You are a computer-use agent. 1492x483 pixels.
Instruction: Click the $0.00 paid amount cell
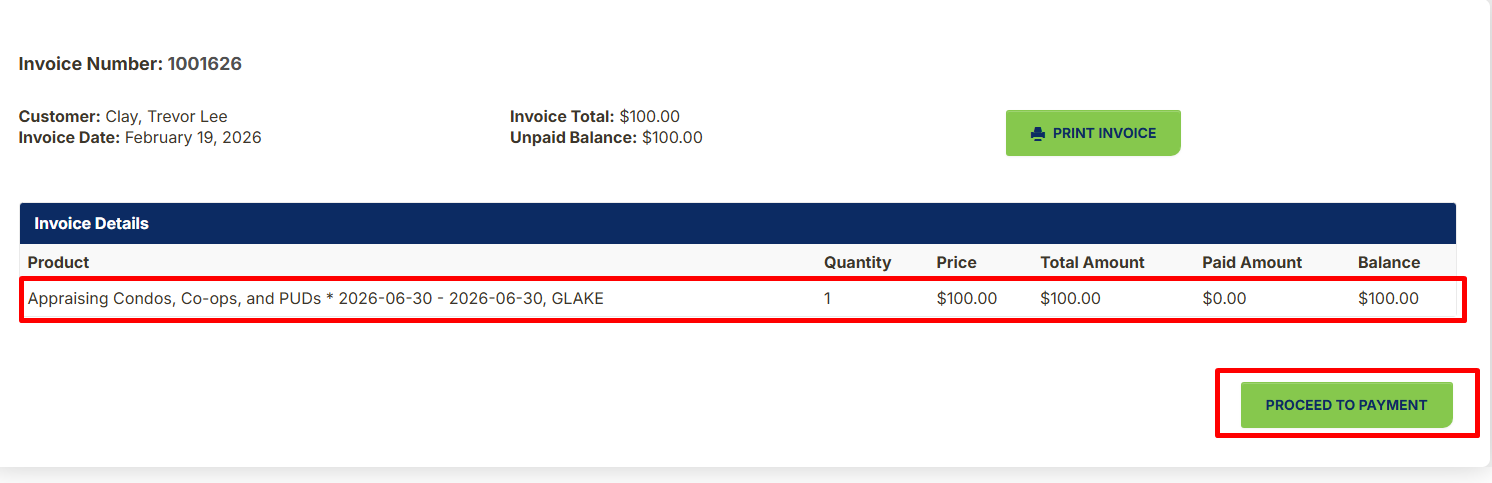(1224, 298)
